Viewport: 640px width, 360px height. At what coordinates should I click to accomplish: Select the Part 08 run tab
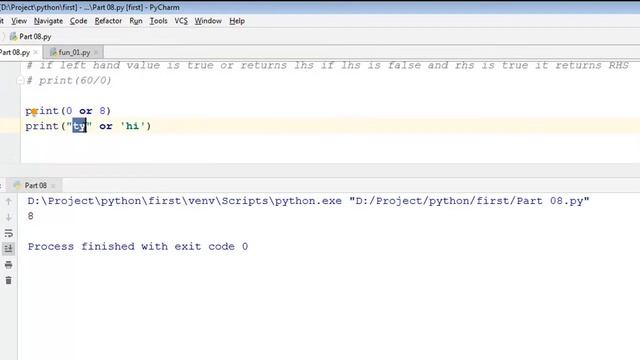(x=36, y=185)
